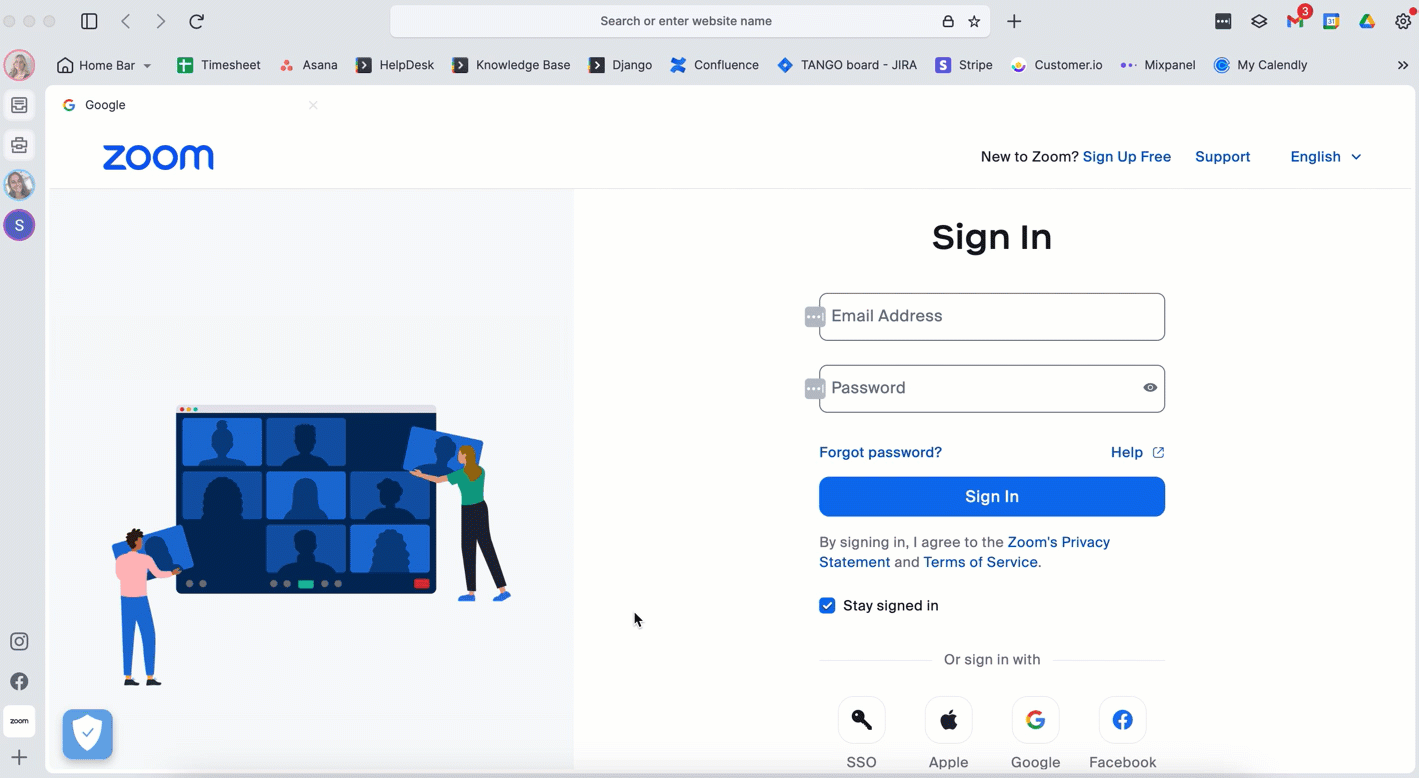Sign in using the Google icon
The image size is (1419, 778).
(x=1035, y=720)
